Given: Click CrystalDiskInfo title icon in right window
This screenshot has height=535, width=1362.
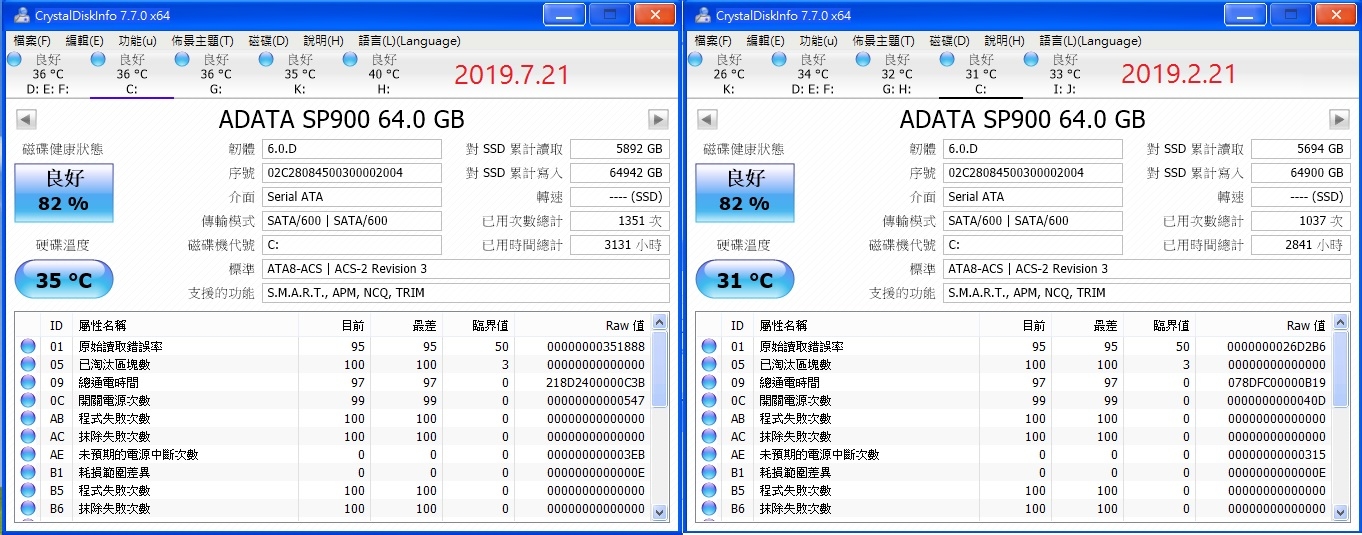Looking at the screenshot, I should pos(703,15).
